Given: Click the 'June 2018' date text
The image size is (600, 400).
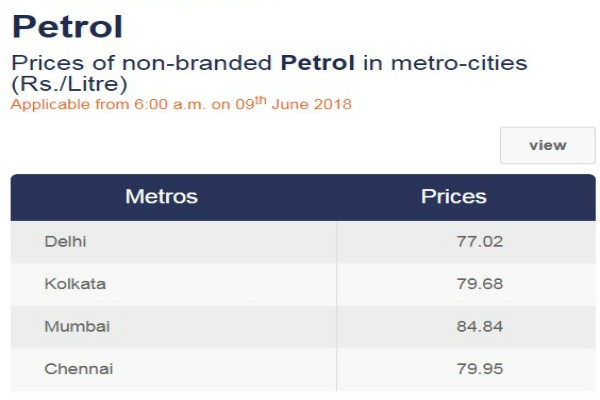Looking at the screenshot, I should (311, 104).
